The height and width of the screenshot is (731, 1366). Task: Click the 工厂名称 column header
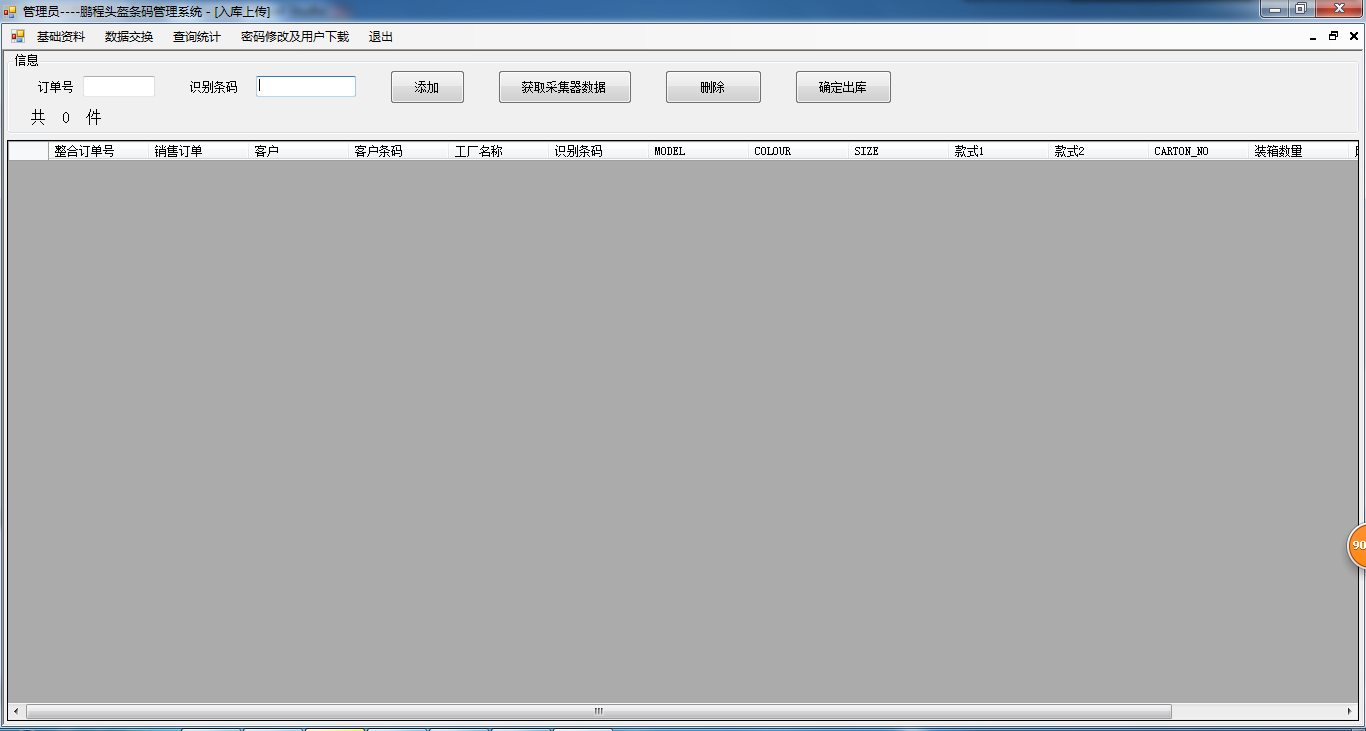click(498, 151)
